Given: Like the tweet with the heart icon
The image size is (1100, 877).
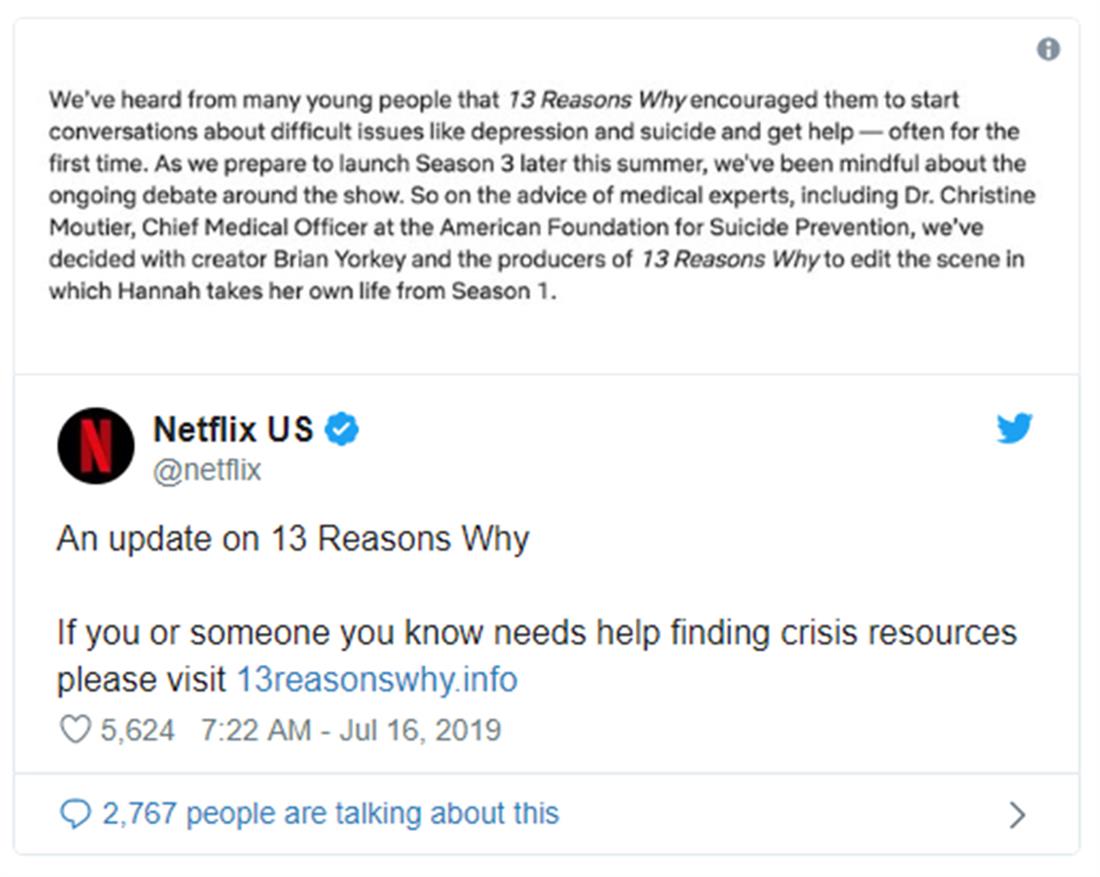Looking at the screenshot, I should pos(75,730).
